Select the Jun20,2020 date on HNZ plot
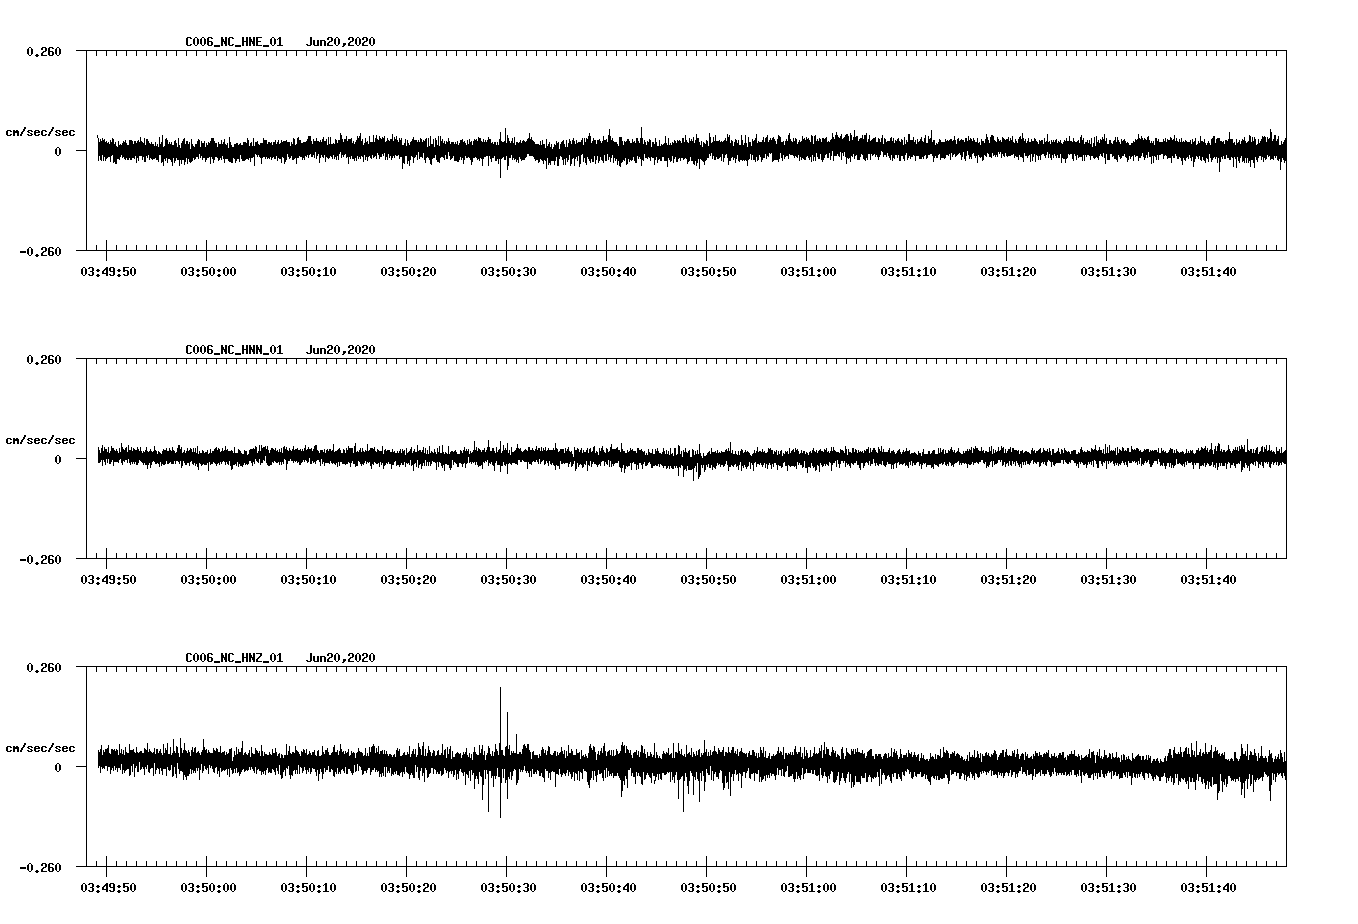Viewport: 1358px width, 924px height. (340, 658)
